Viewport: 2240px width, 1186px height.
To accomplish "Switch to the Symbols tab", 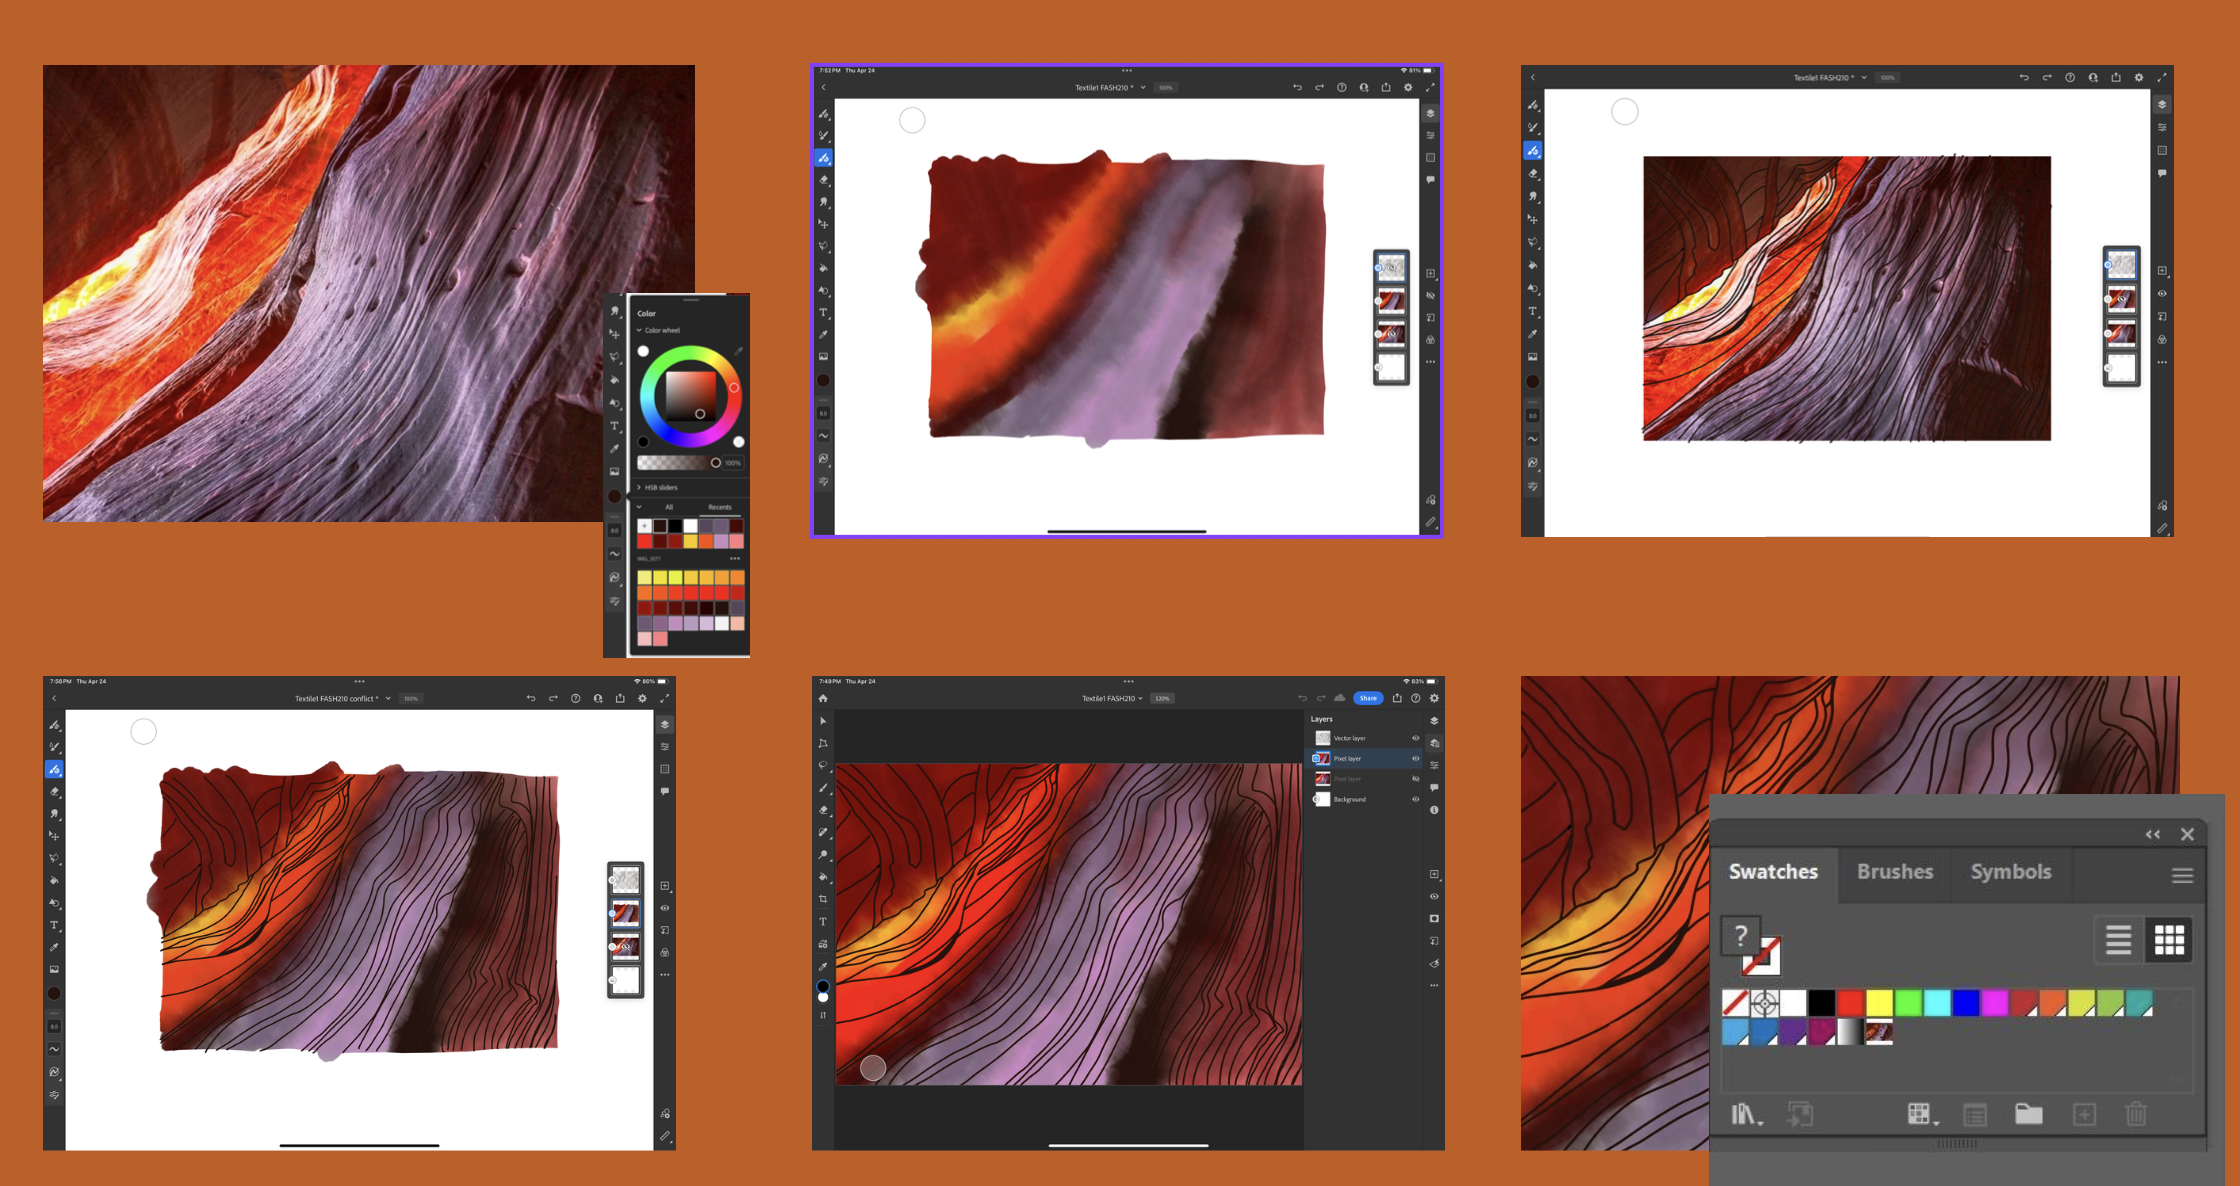I will (2011, 872).
